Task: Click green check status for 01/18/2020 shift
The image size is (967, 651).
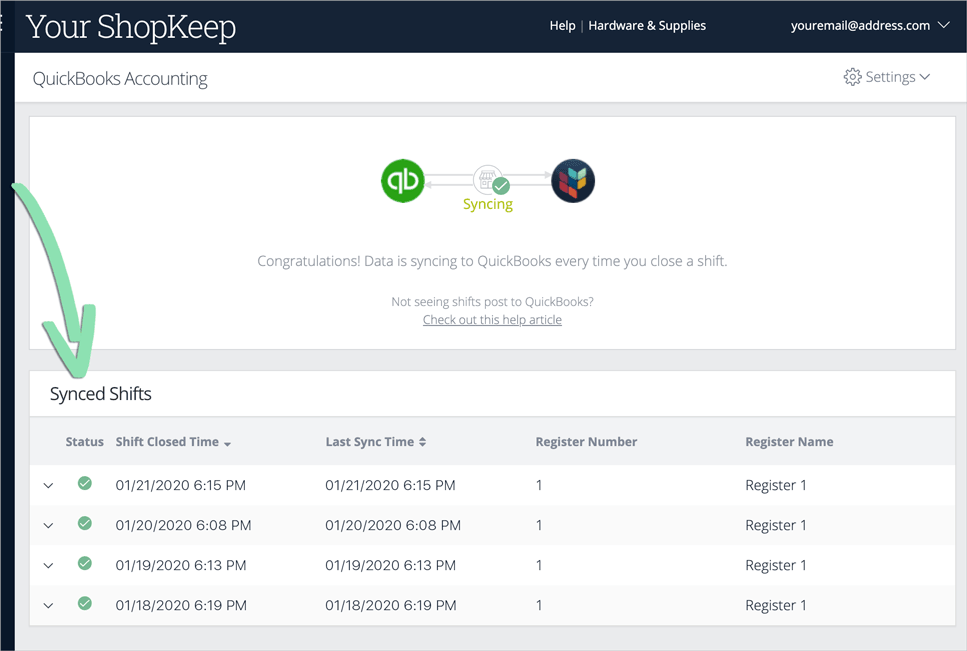Action: 85,603
